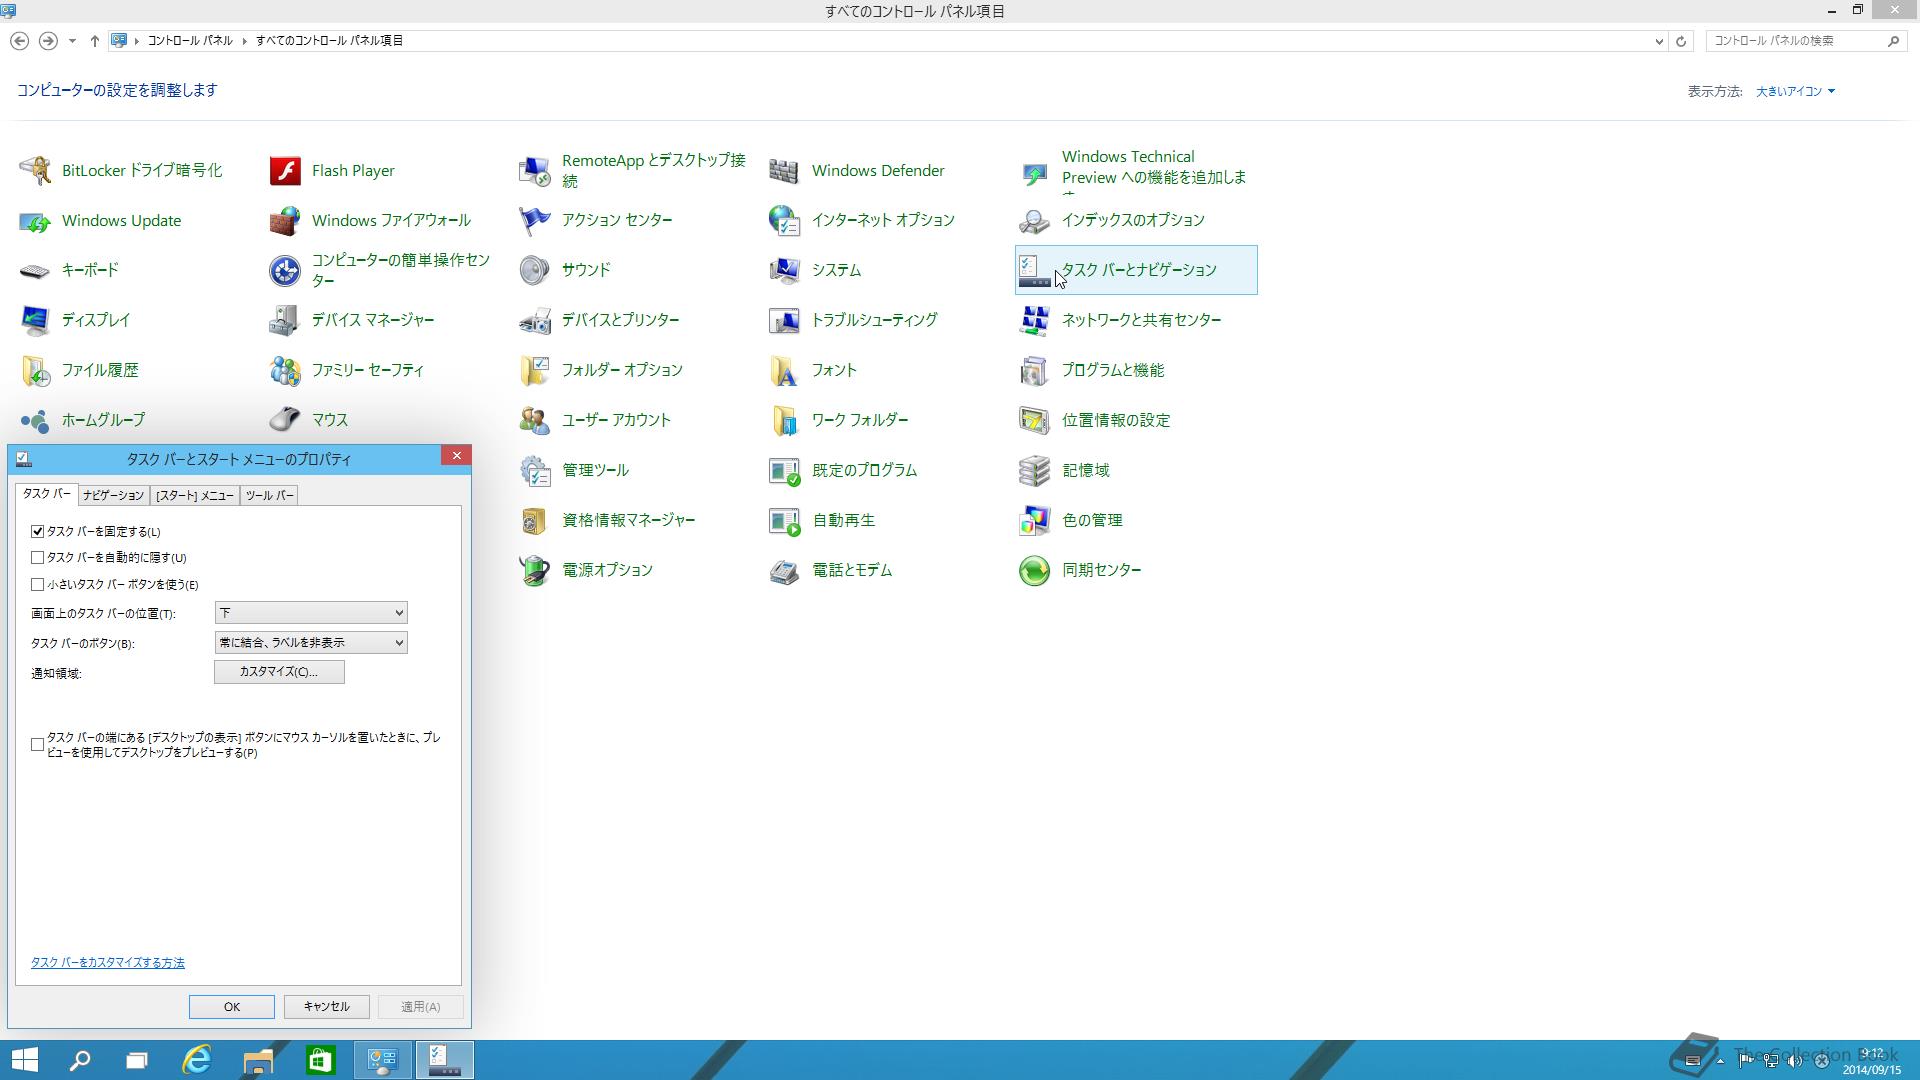
Task: Open BitLocker drive encryption icon
Action: [x=35, y=171]
